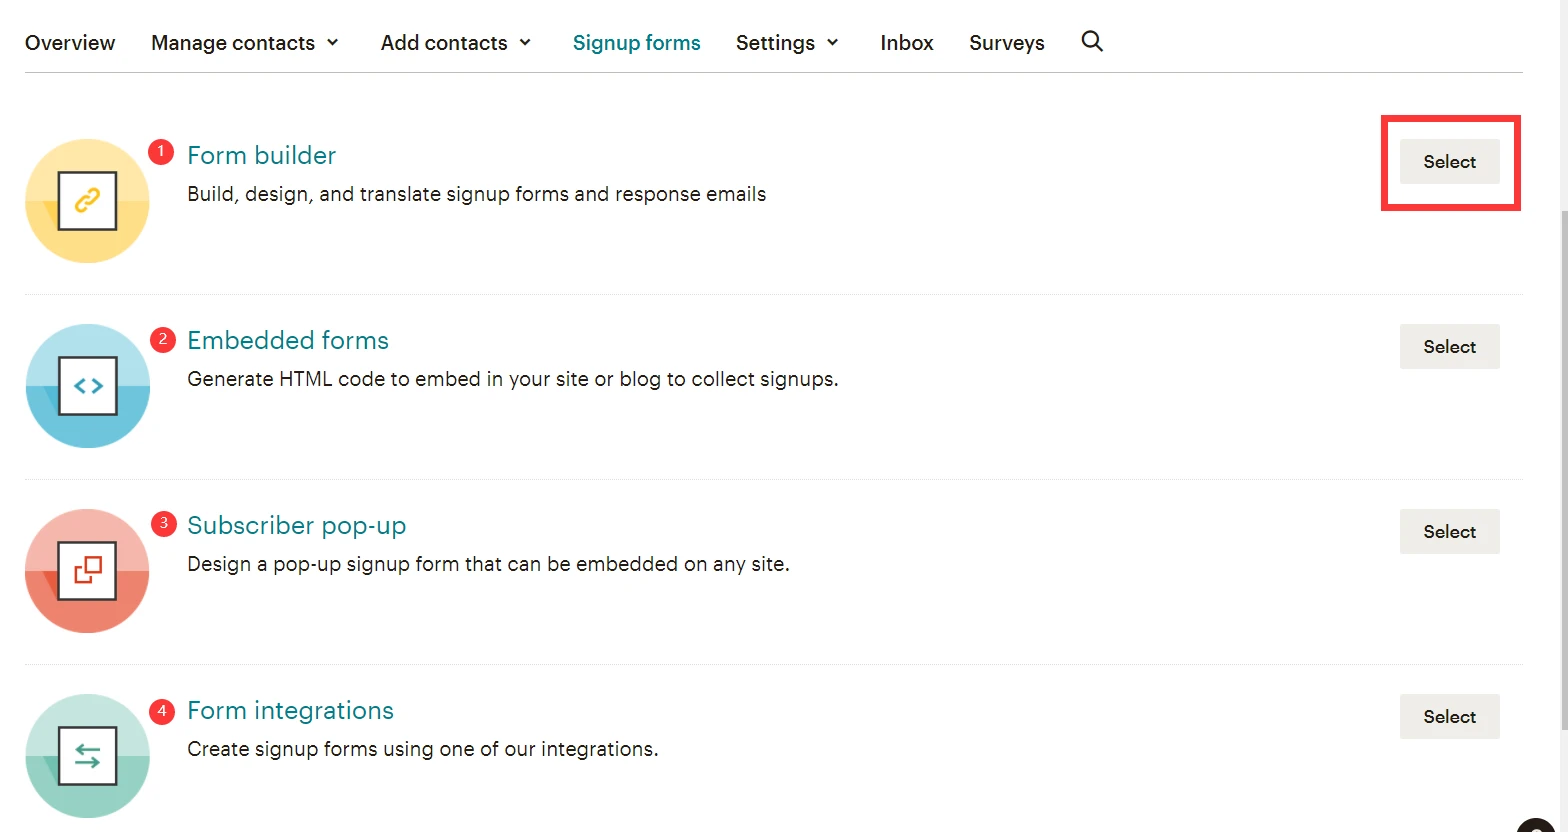Click the Form integrations arrows icon
The image size is (1568, 832).
coord(87,756)
